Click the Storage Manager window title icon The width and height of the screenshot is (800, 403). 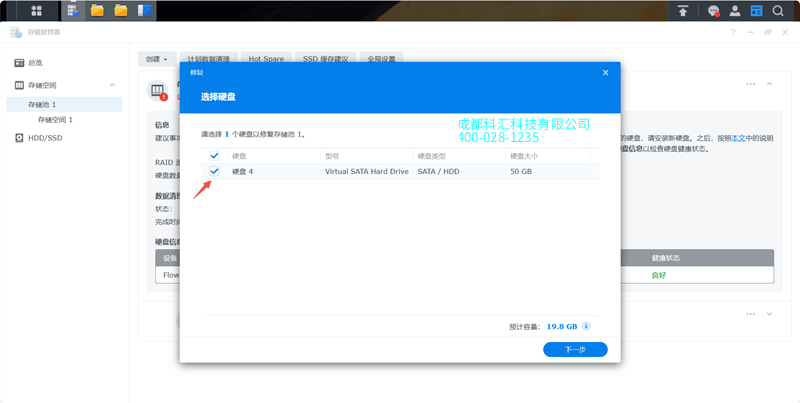tap(16, 32)
